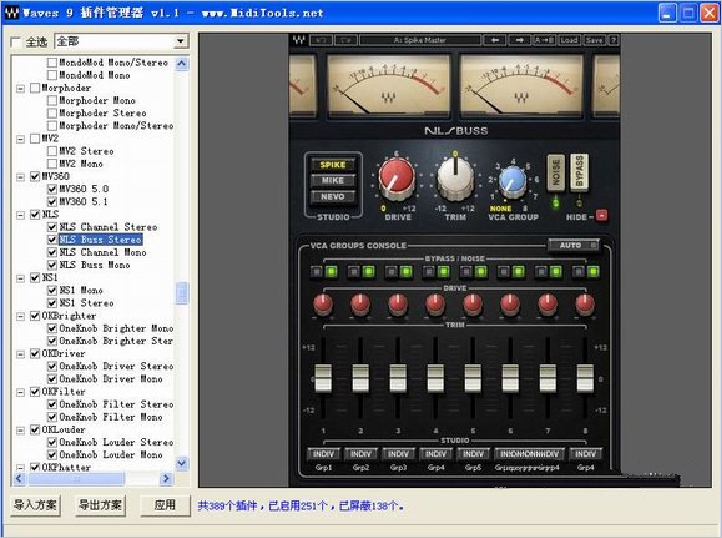
Task: Click the white TRIM knob
Action: tap(455, 178)
